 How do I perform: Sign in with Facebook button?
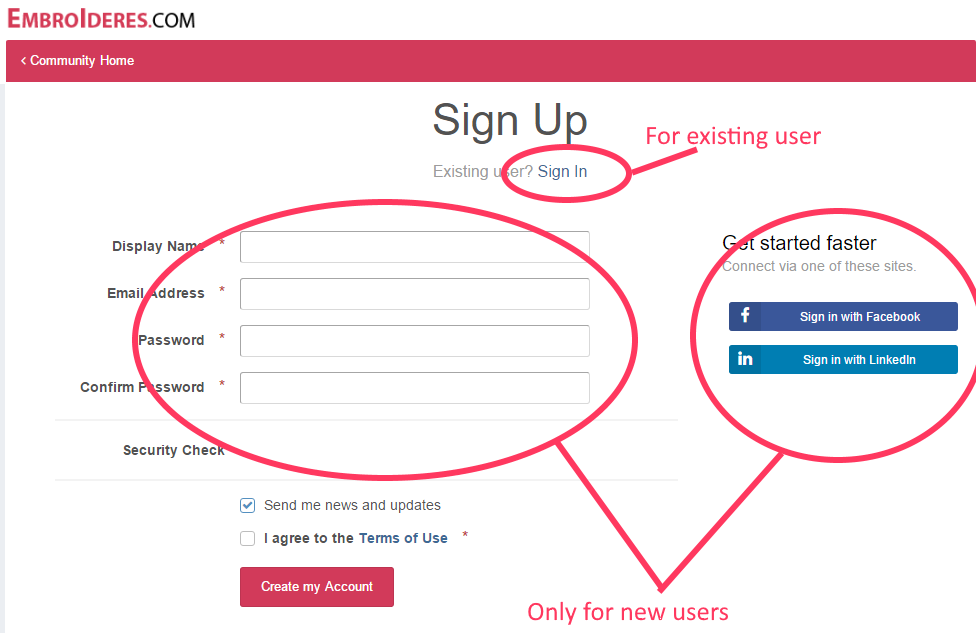[843, 316]
